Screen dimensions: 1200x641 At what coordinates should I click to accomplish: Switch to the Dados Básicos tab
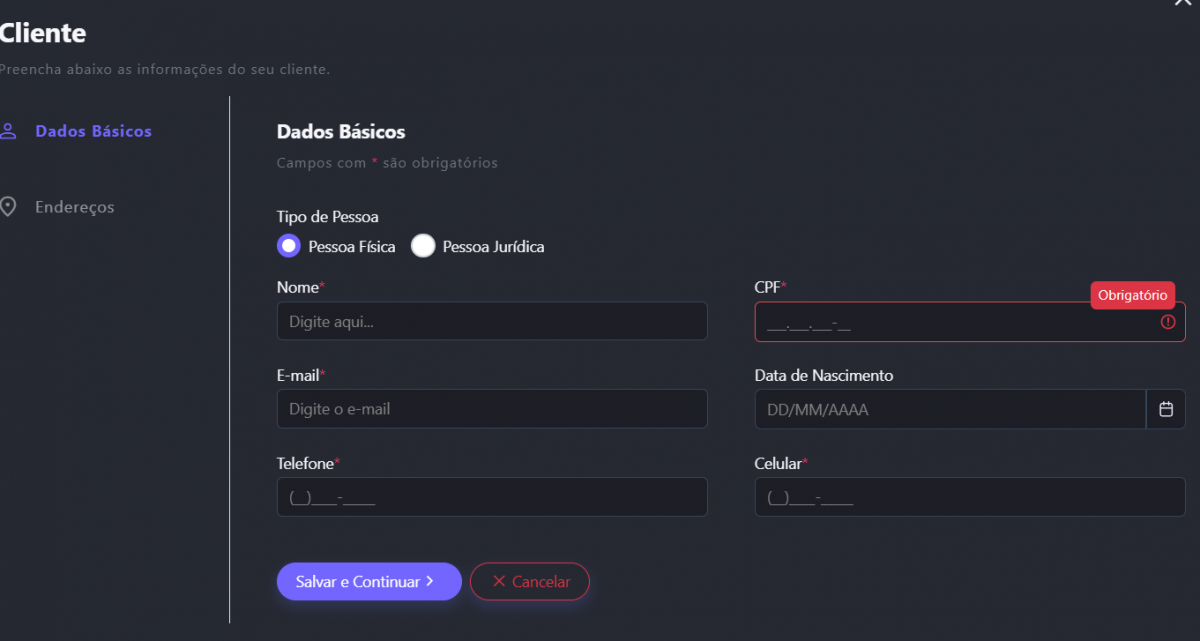tap(93, 131)
